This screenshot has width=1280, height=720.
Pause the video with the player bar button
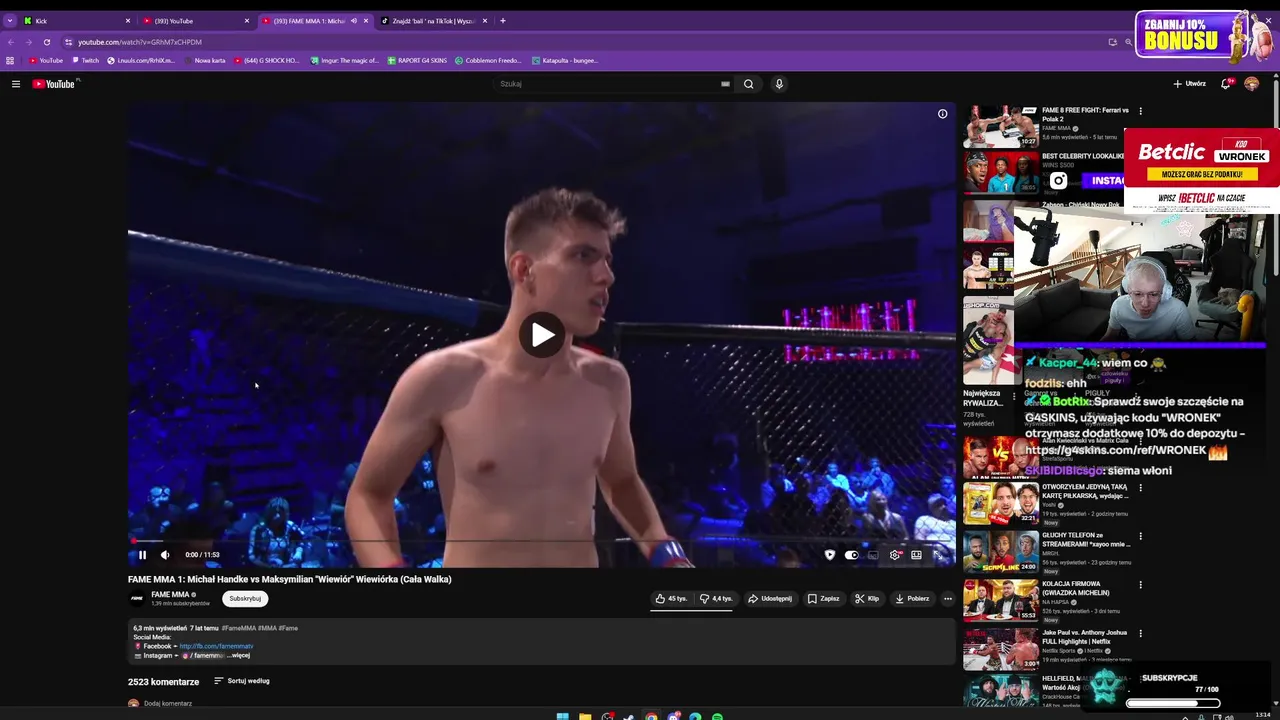[x=142, y=555]
